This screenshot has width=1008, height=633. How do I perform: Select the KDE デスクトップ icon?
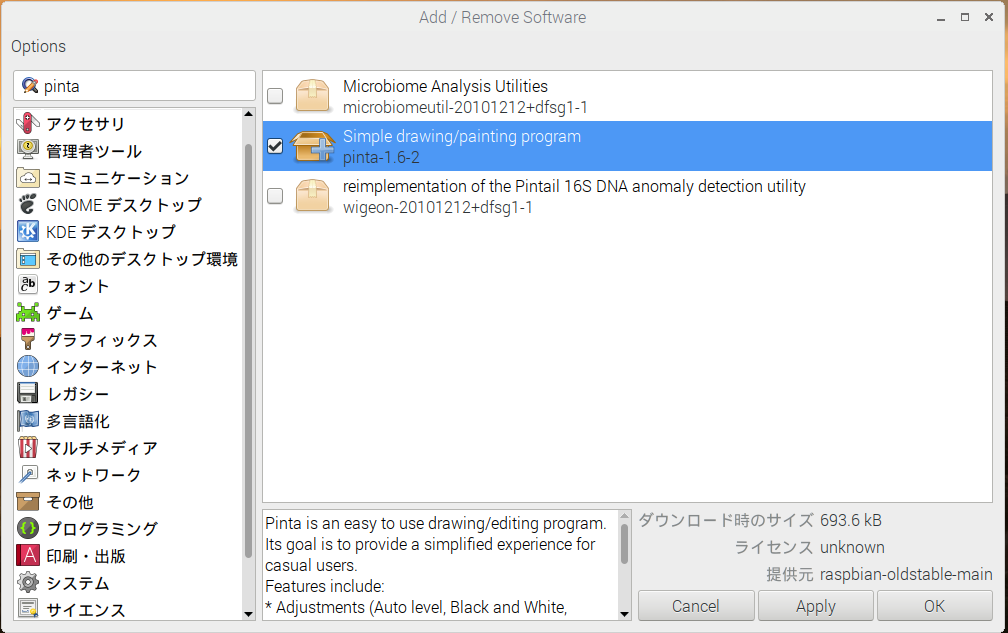(28, 231)
